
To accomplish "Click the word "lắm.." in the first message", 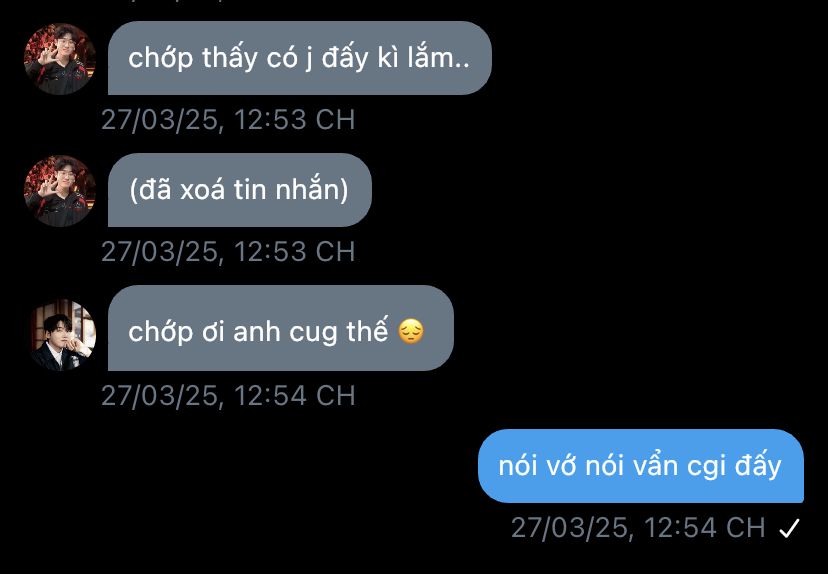I will pos(438,58).
